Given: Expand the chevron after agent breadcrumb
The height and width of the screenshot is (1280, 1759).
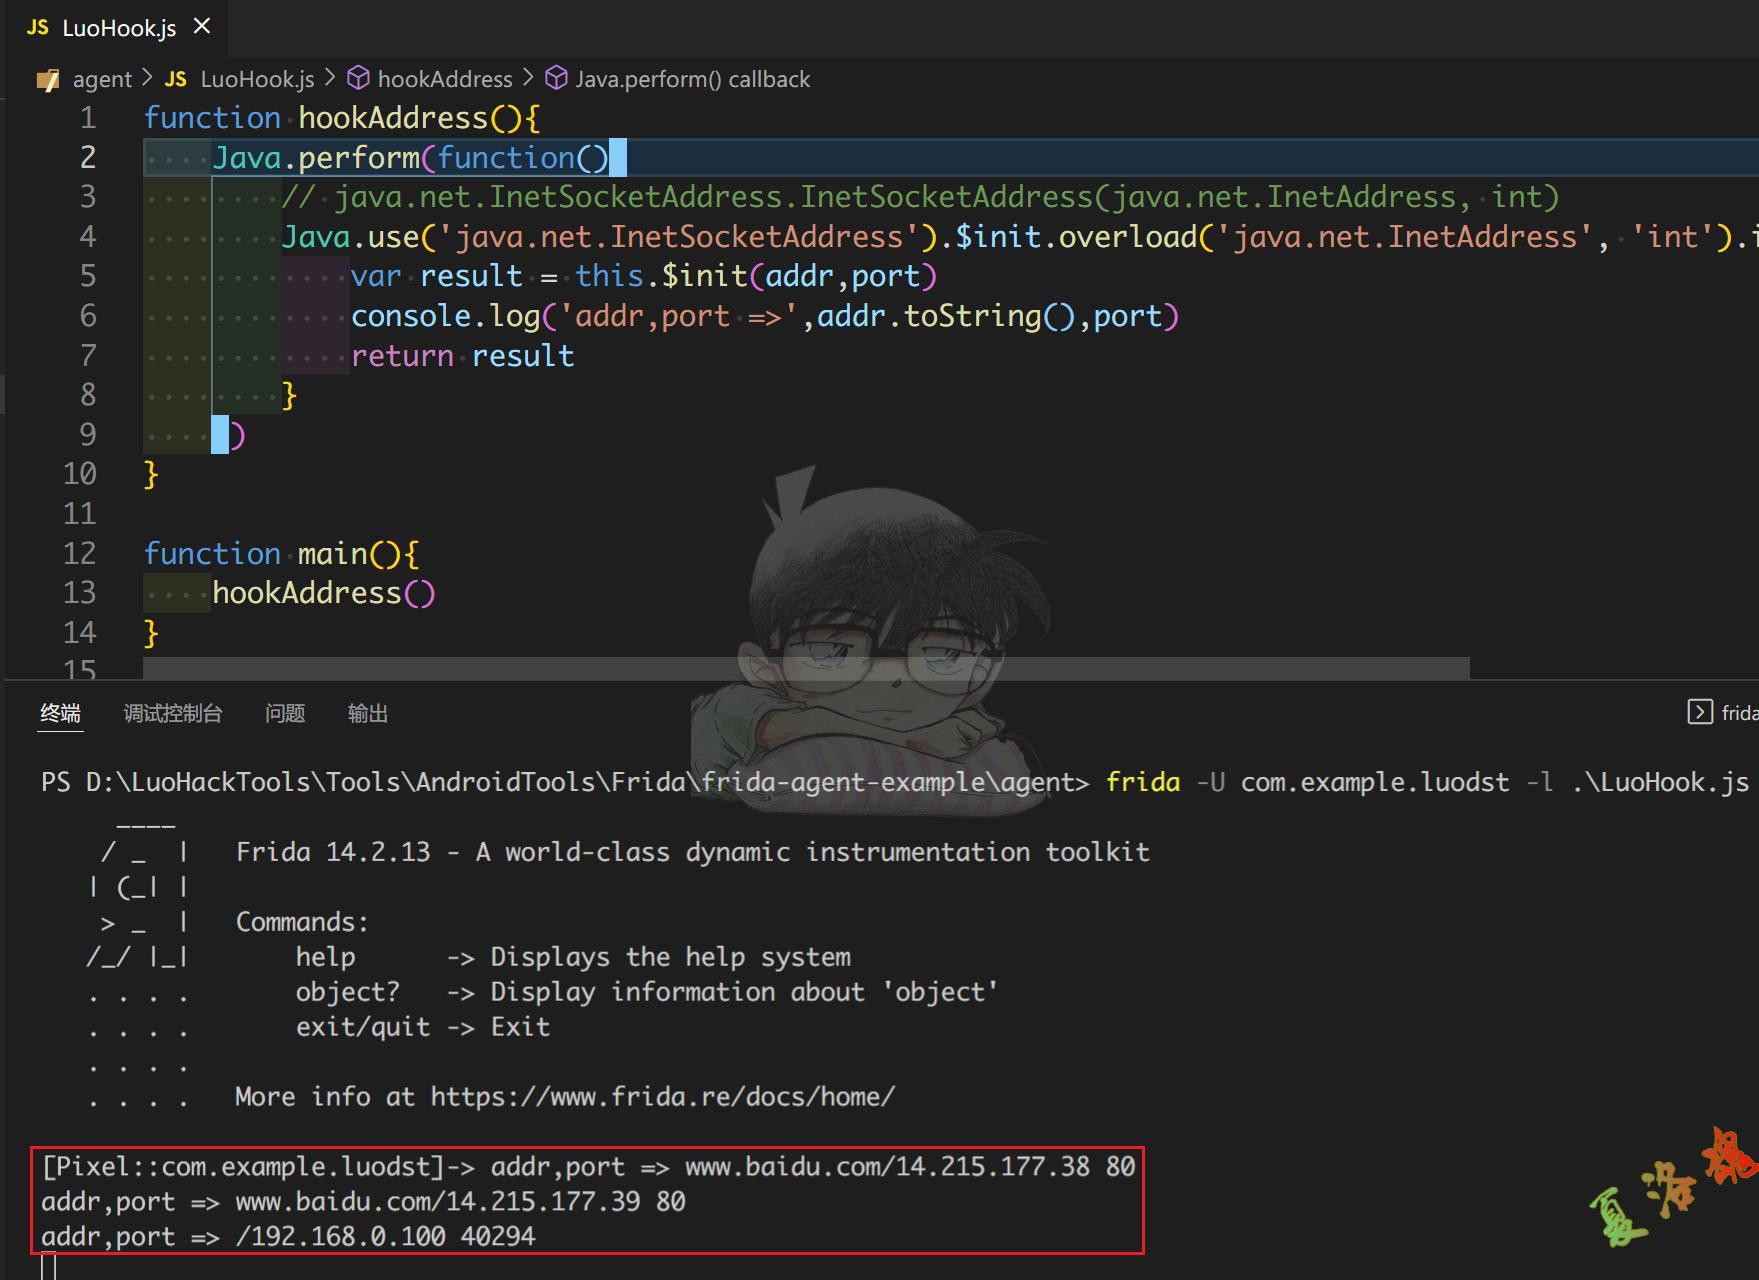Looking at the screenshot, I should 147,78.
